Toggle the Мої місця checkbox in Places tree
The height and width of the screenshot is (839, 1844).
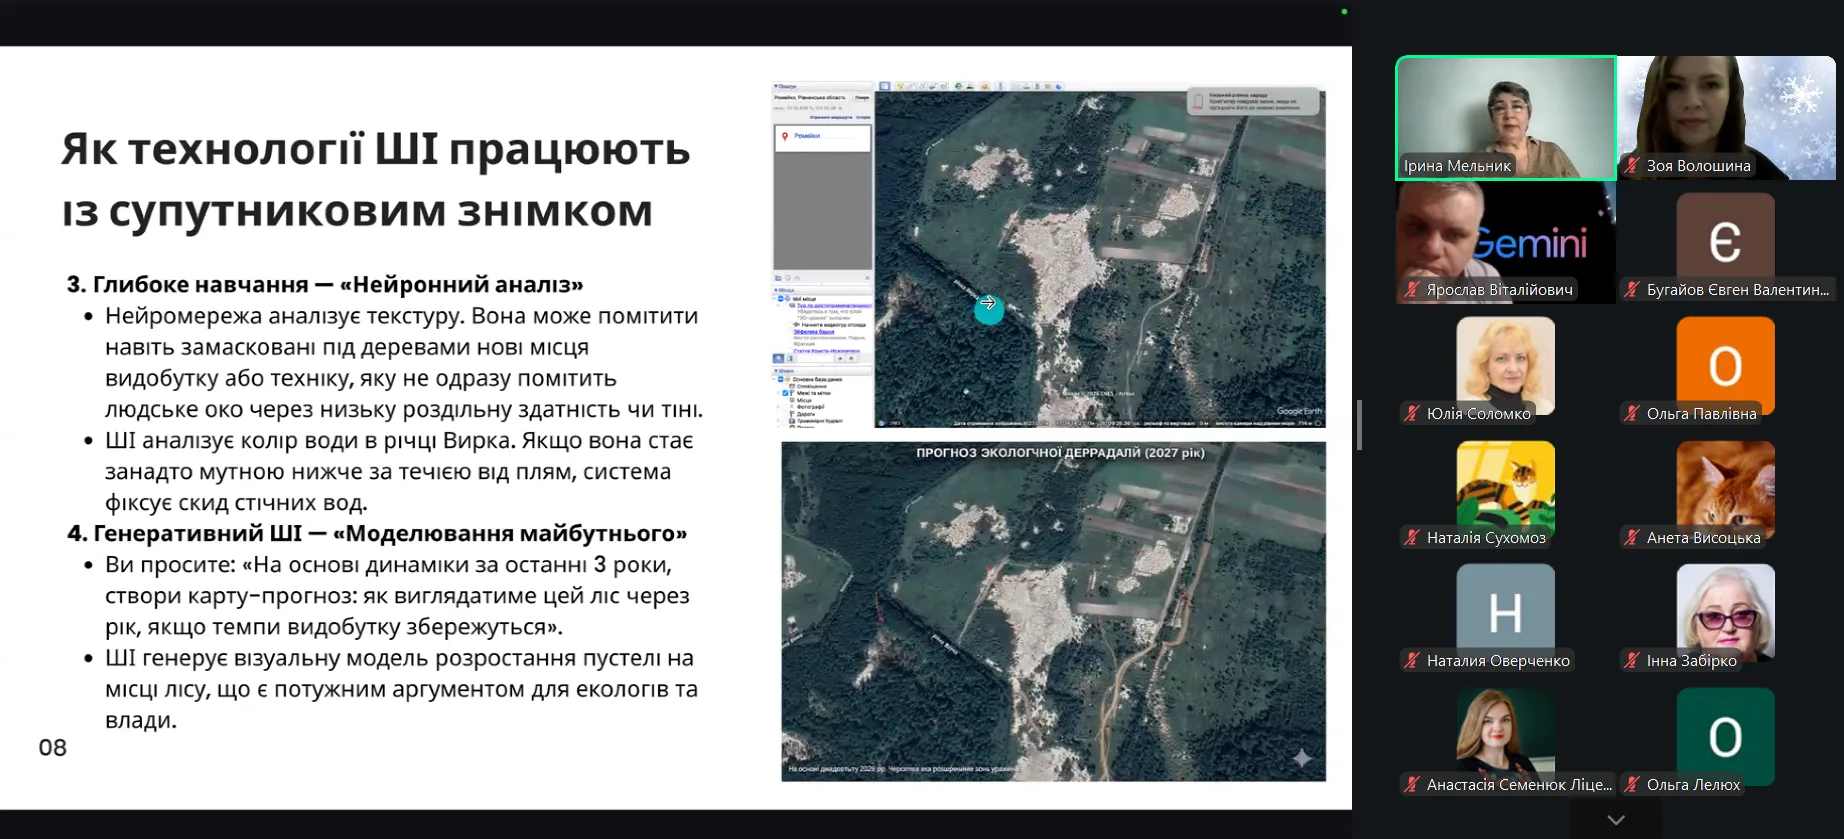tap(781, 298)
